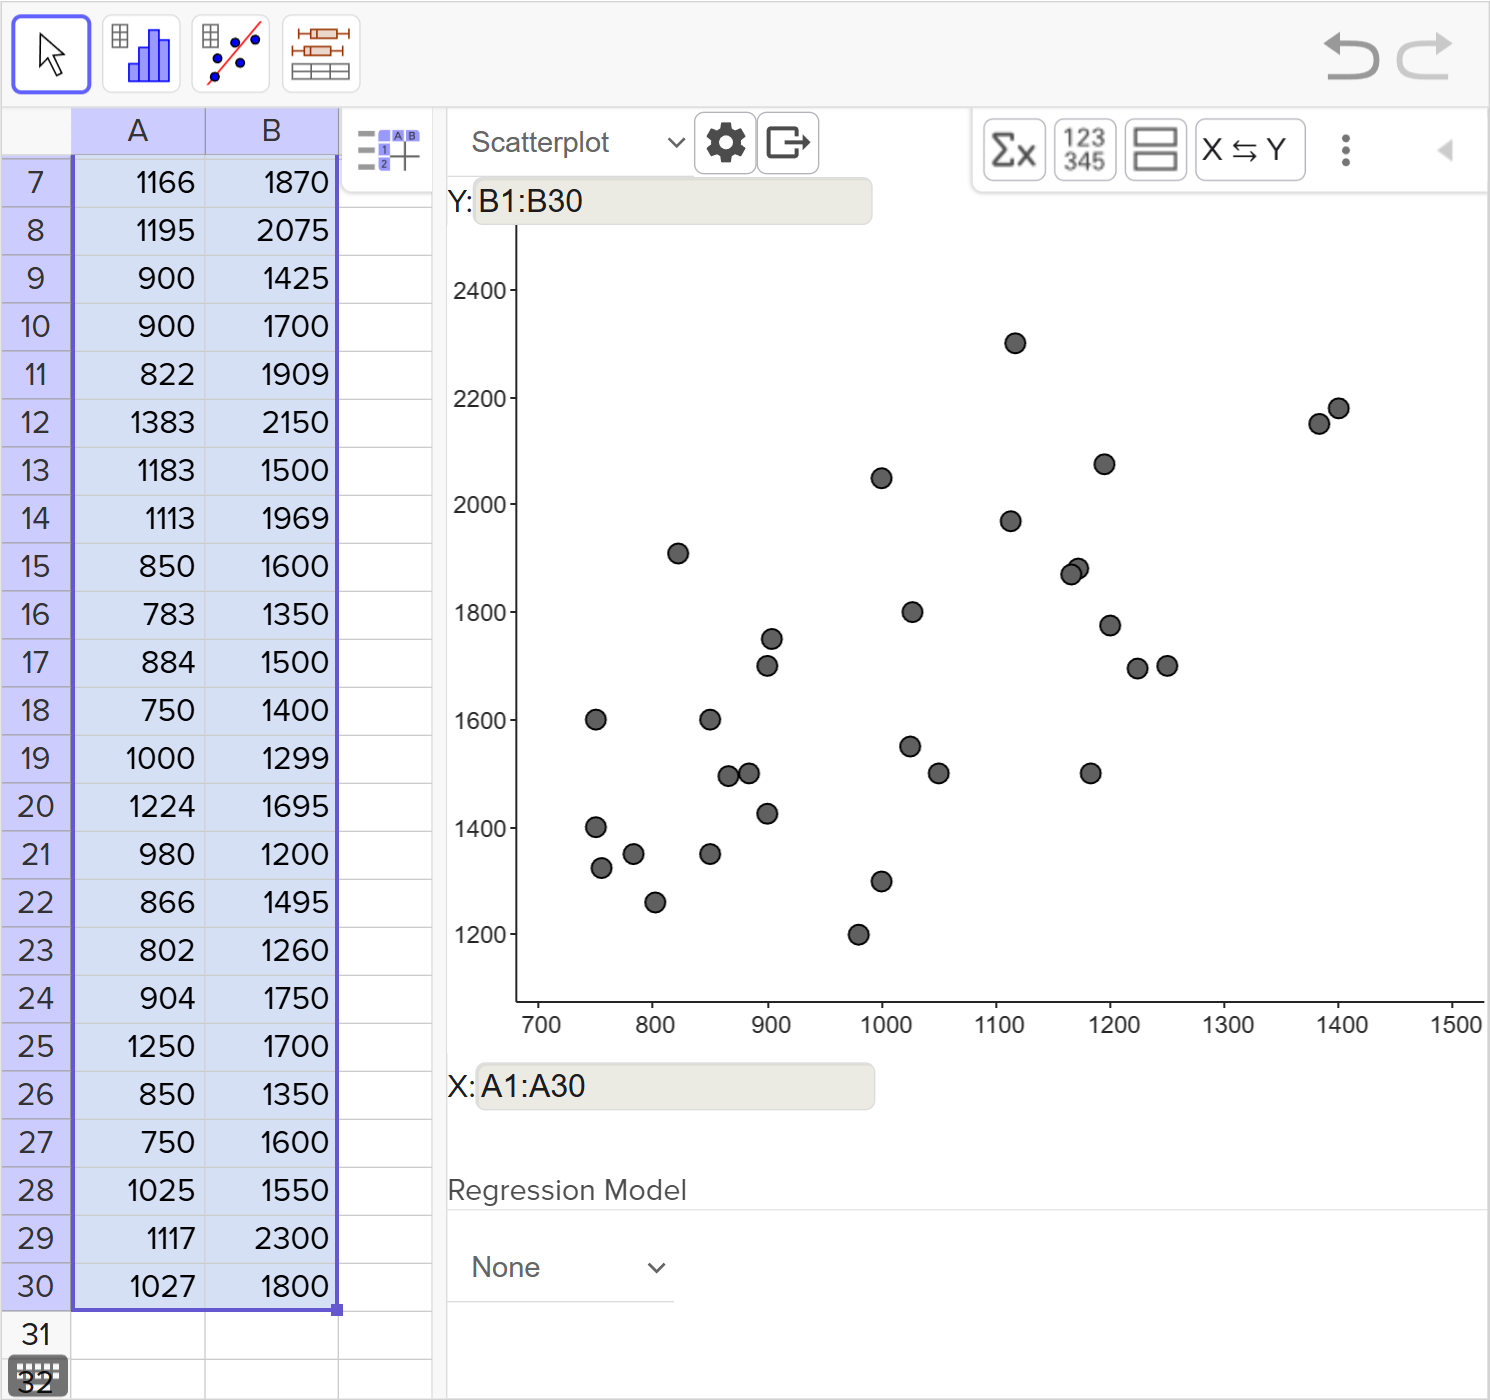This screenshot has width=1490, height=1400.
Task: Select cell containing 1166
Action: [138, 183]
